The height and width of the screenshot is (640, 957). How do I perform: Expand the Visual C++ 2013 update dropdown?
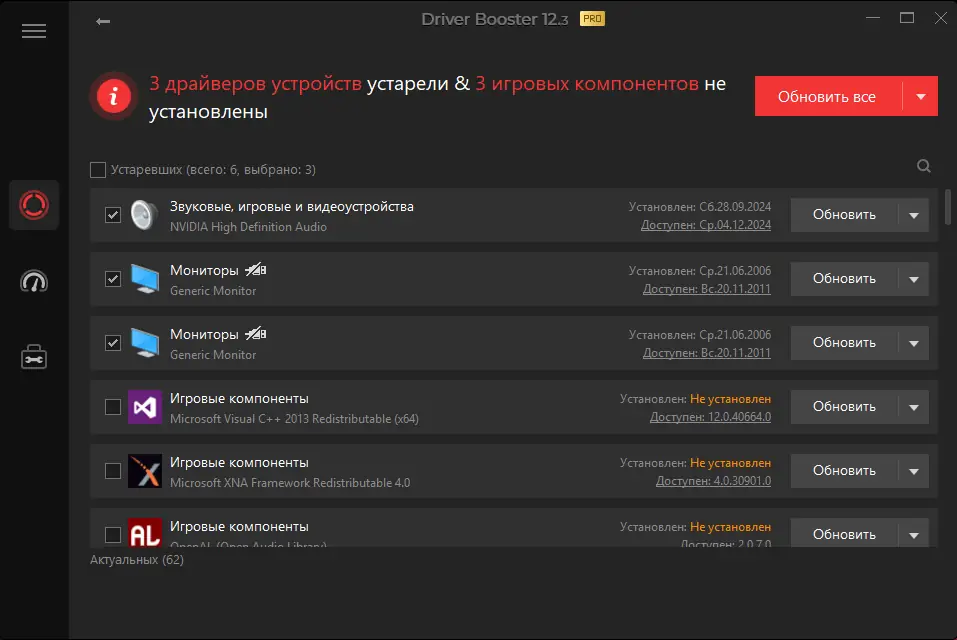click(914, 407)
